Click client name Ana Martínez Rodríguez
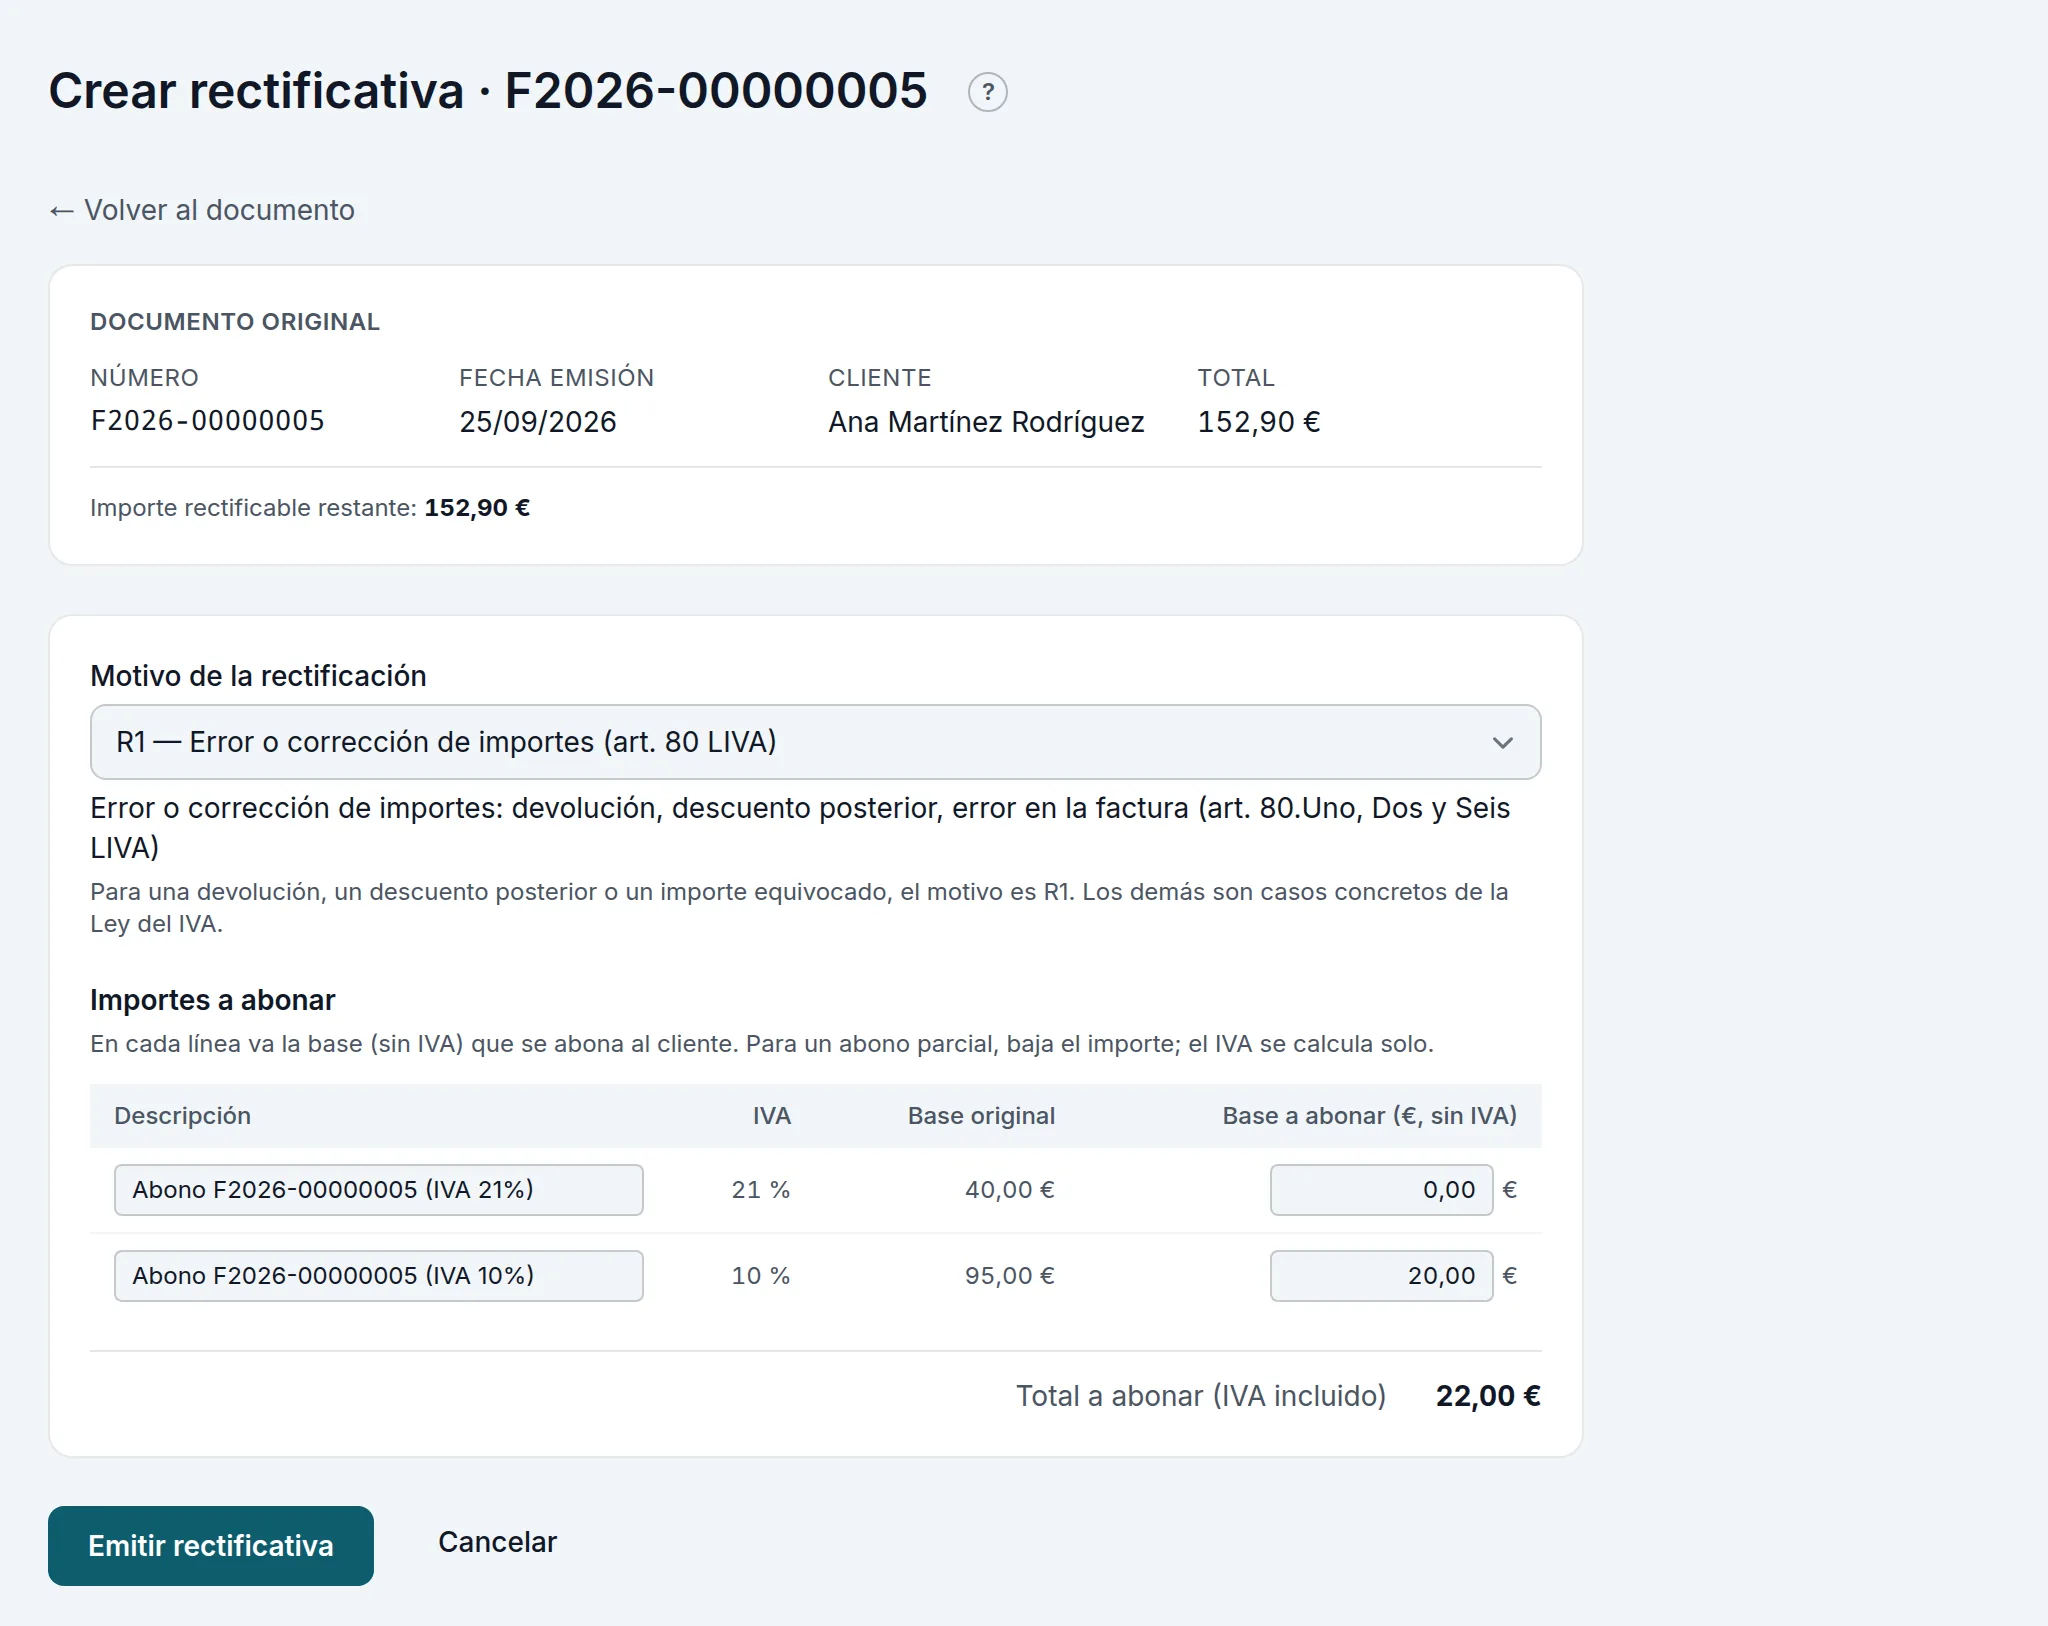 pyautogui.click(x=986, y=422)
